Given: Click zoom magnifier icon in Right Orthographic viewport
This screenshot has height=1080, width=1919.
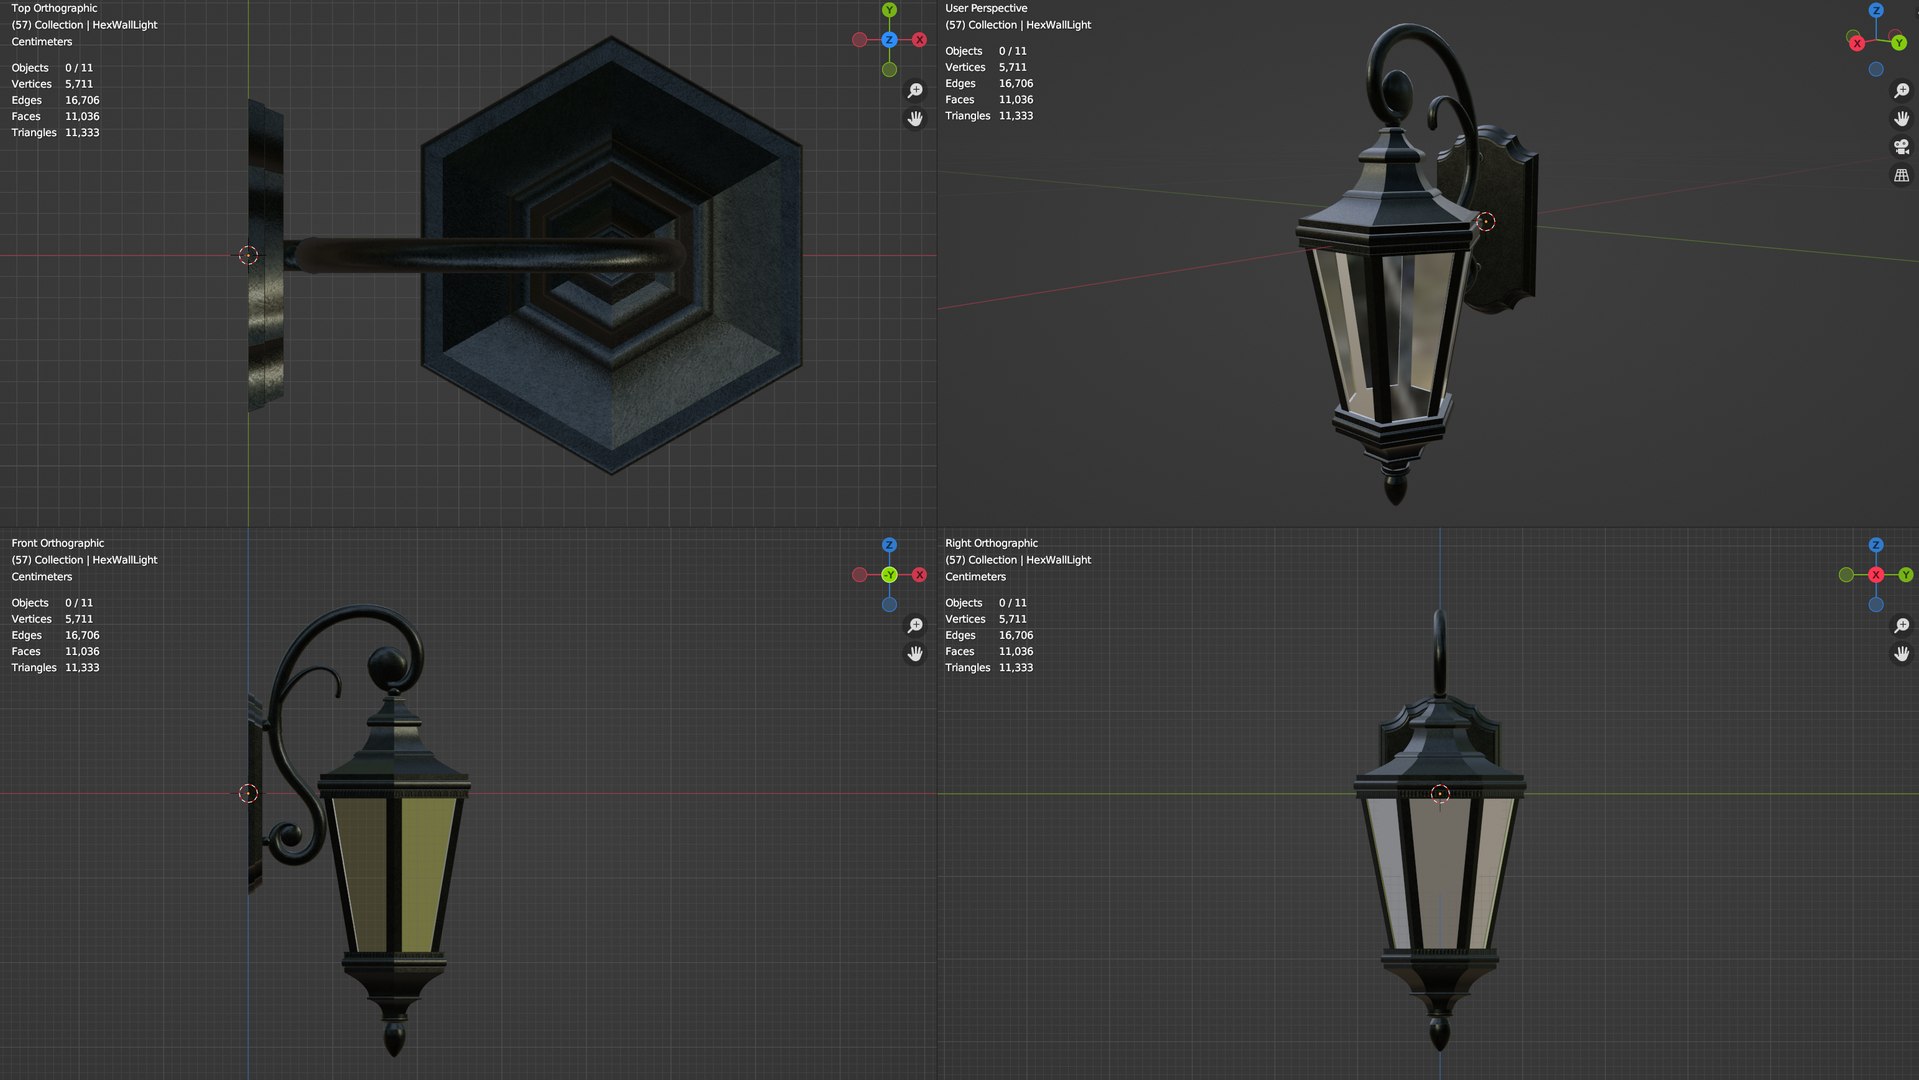Looking at the screenshot, I should 1901,626.
